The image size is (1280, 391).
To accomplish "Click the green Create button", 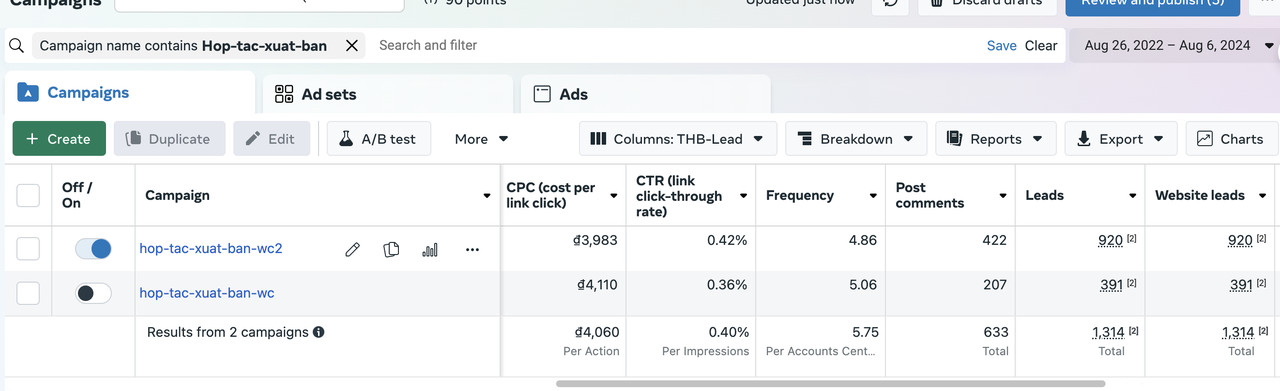I will point(59,139).
